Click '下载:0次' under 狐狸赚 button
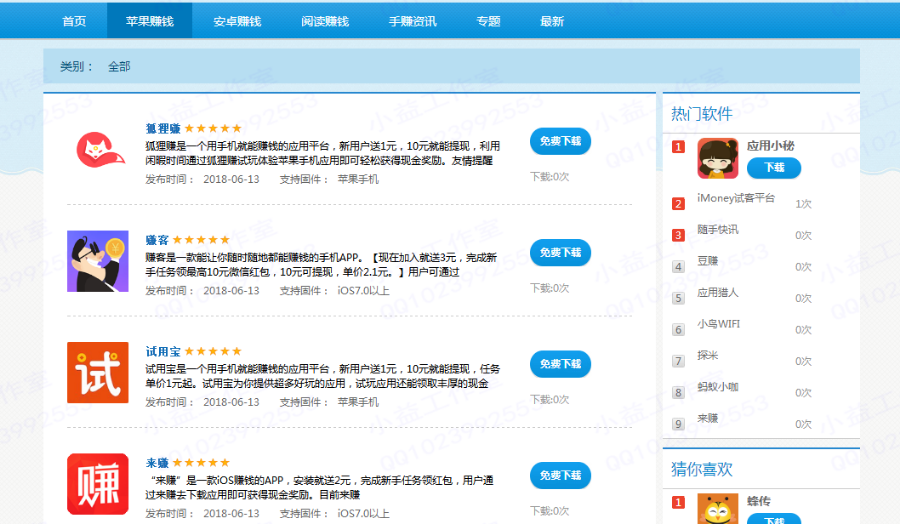The width and height of the screenshot is (900, 524). pos(549,177)
